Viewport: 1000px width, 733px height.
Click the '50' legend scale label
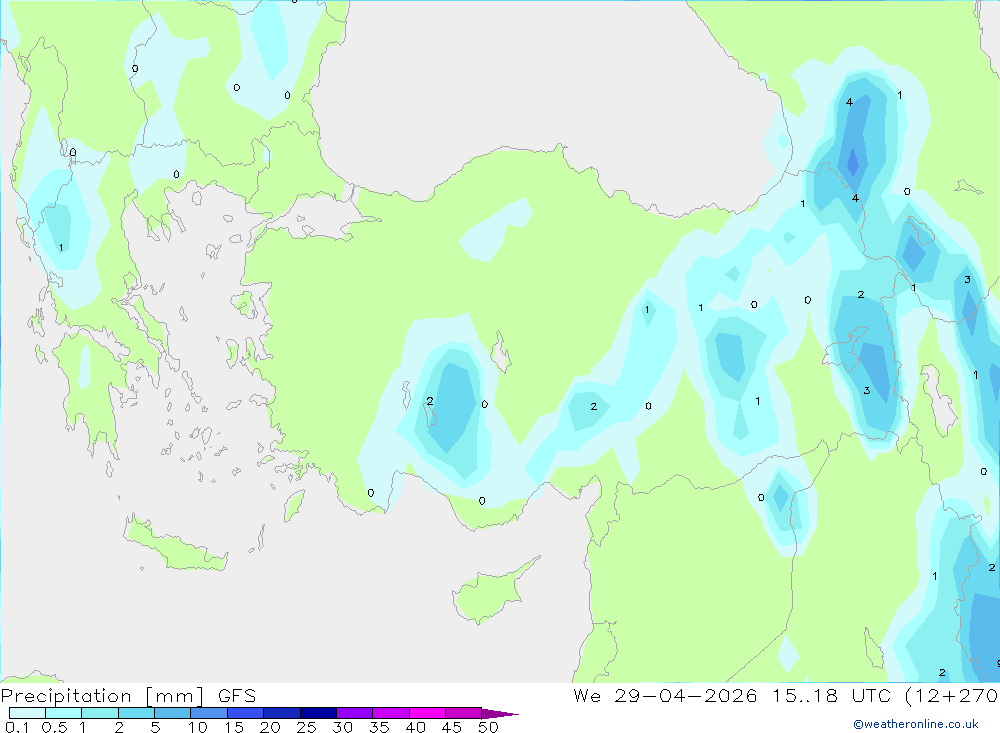click(x=488, y=727)
